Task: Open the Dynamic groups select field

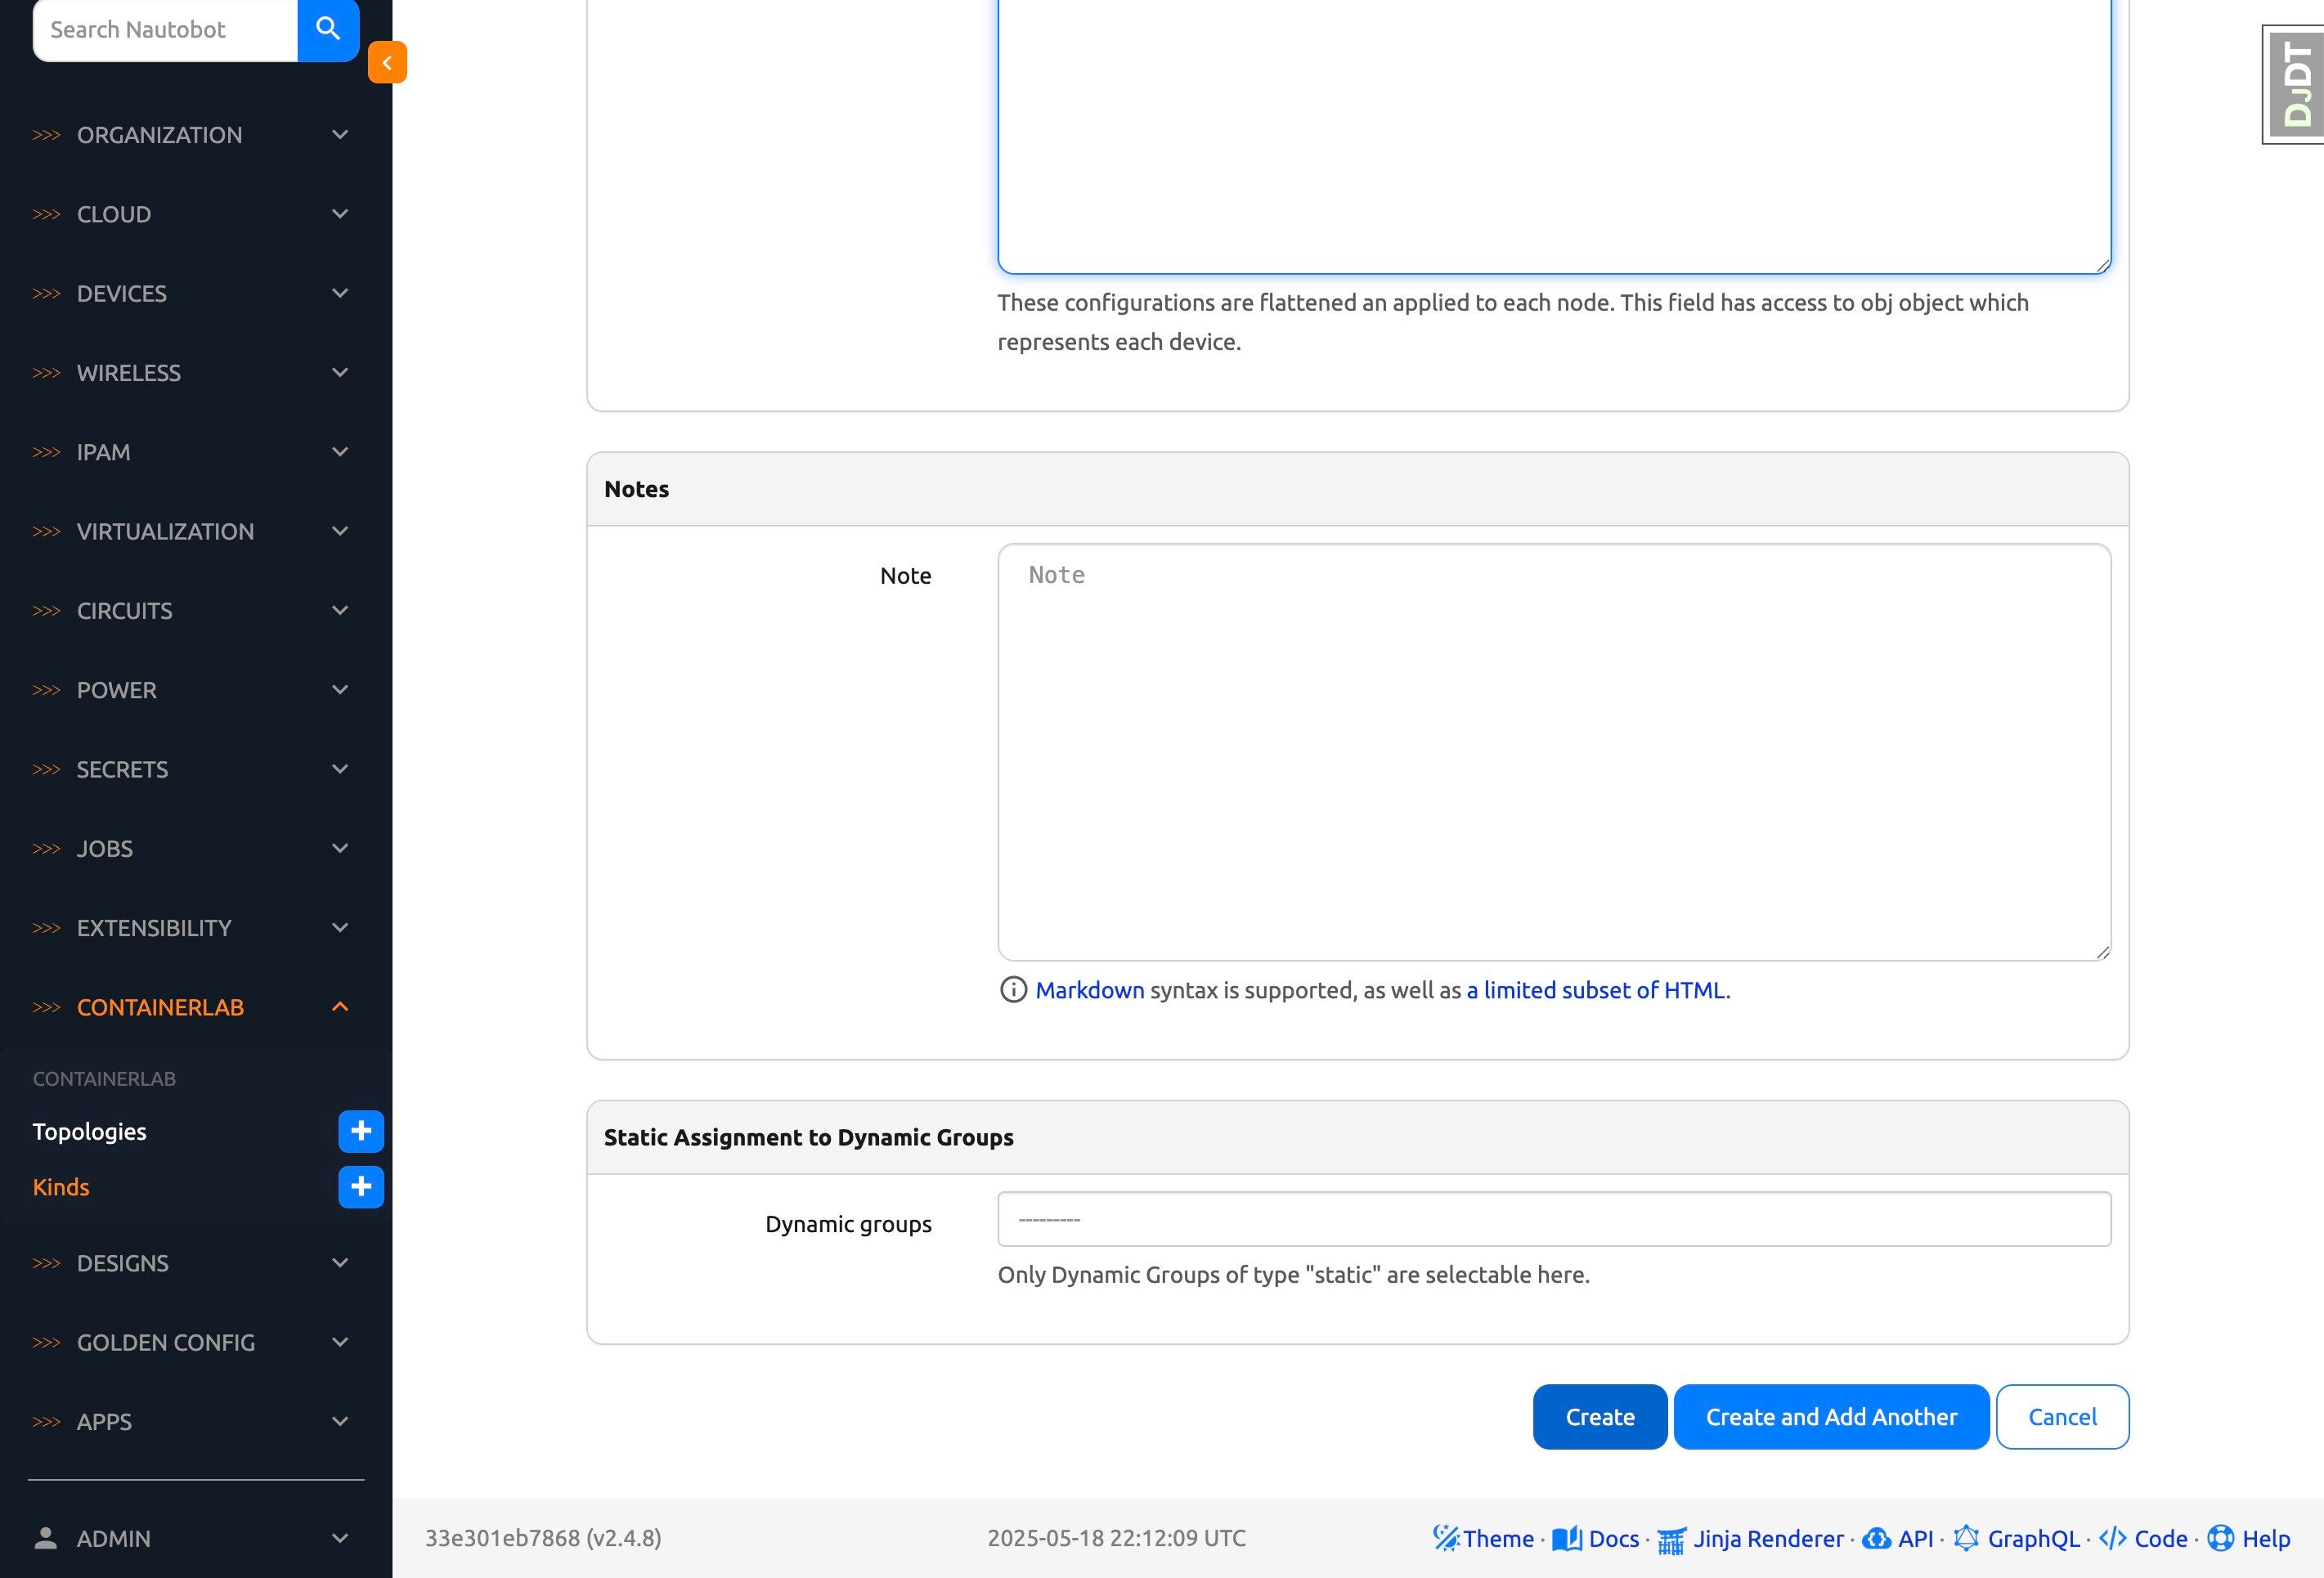Action: 1553,1219
